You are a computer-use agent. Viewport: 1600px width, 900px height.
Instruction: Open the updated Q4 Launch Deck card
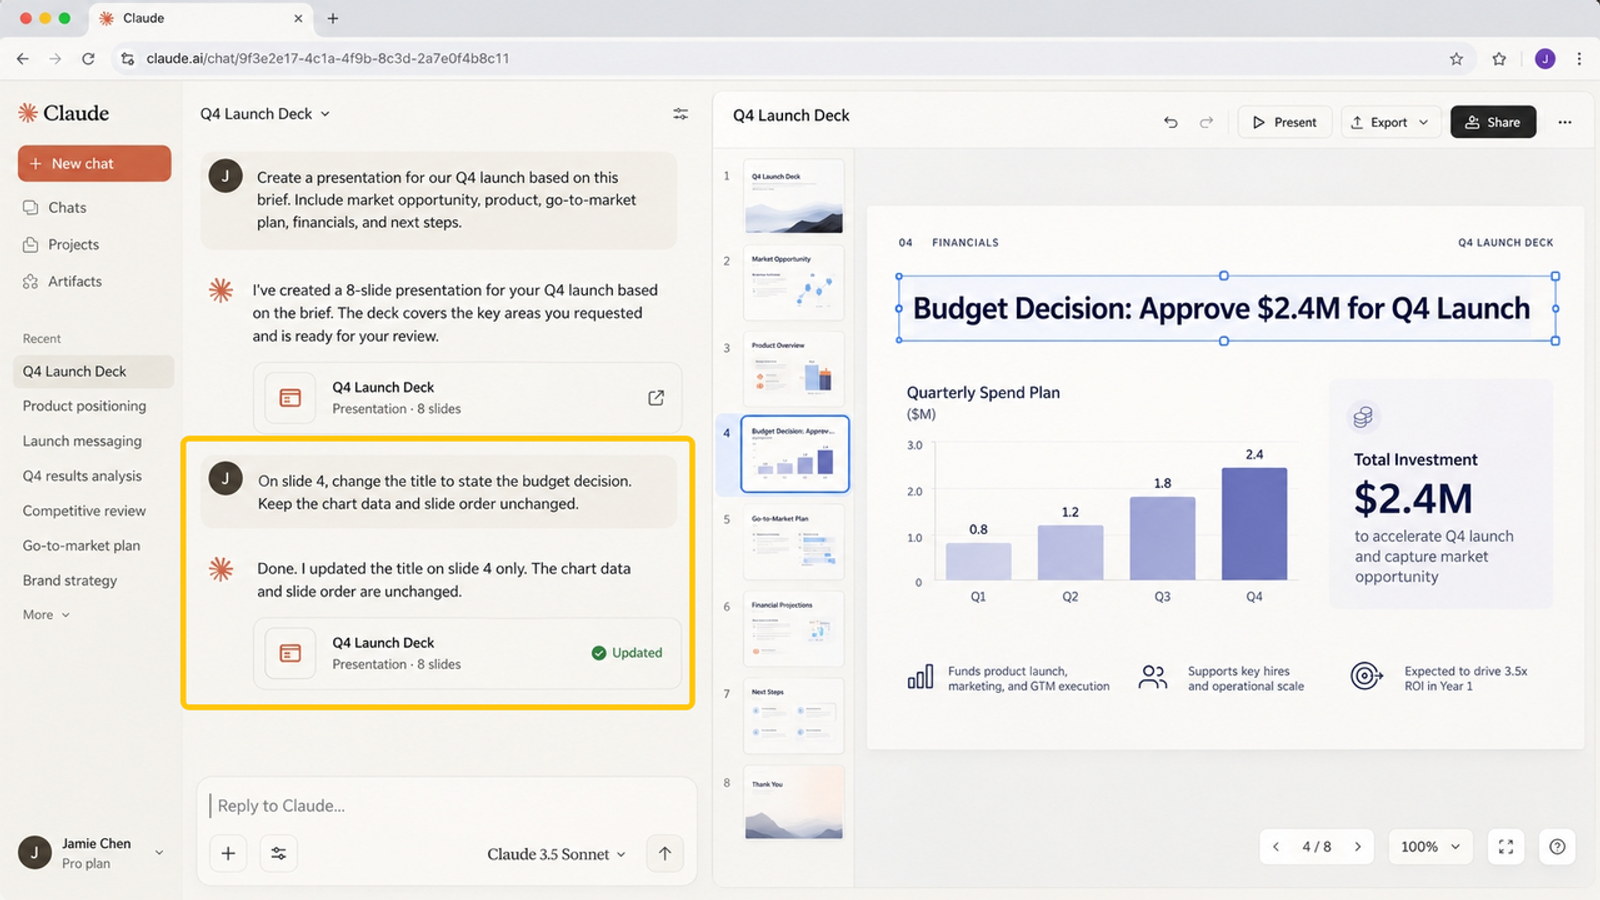[x=467, y=653]
